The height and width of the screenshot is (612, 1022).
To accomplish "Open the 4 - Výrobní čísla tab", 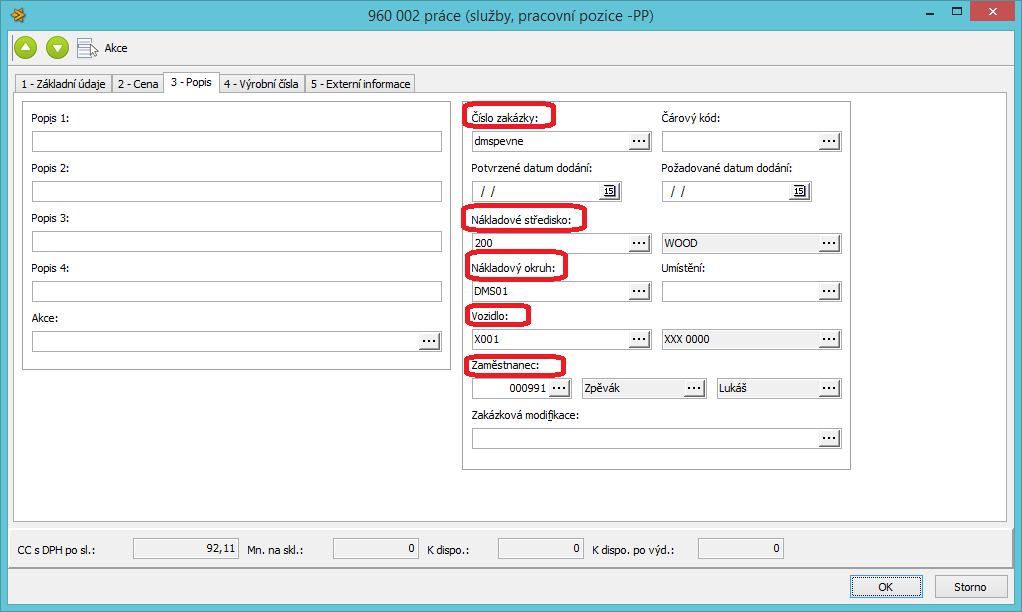I will 261,84.
